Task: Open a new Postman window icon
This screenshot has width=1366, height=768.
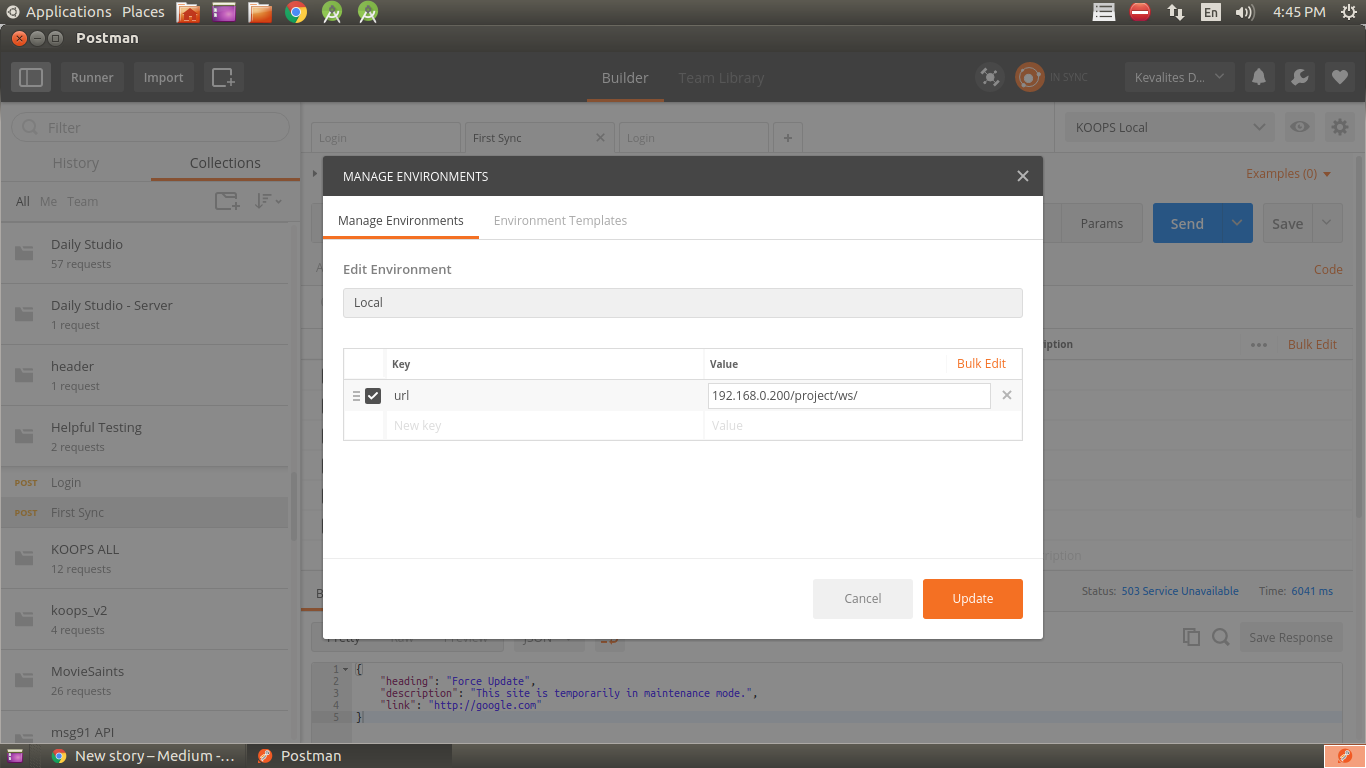Action: coord(223,77)
